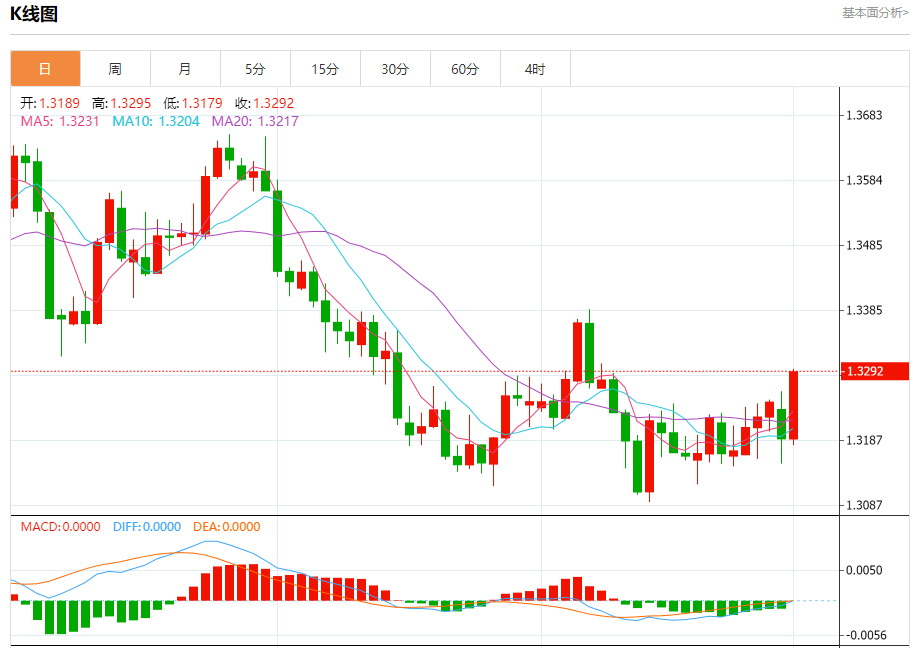This screenshot has height=648, width=919.
Task: Open the 4时 interval tab
Action: coord(535,69)
